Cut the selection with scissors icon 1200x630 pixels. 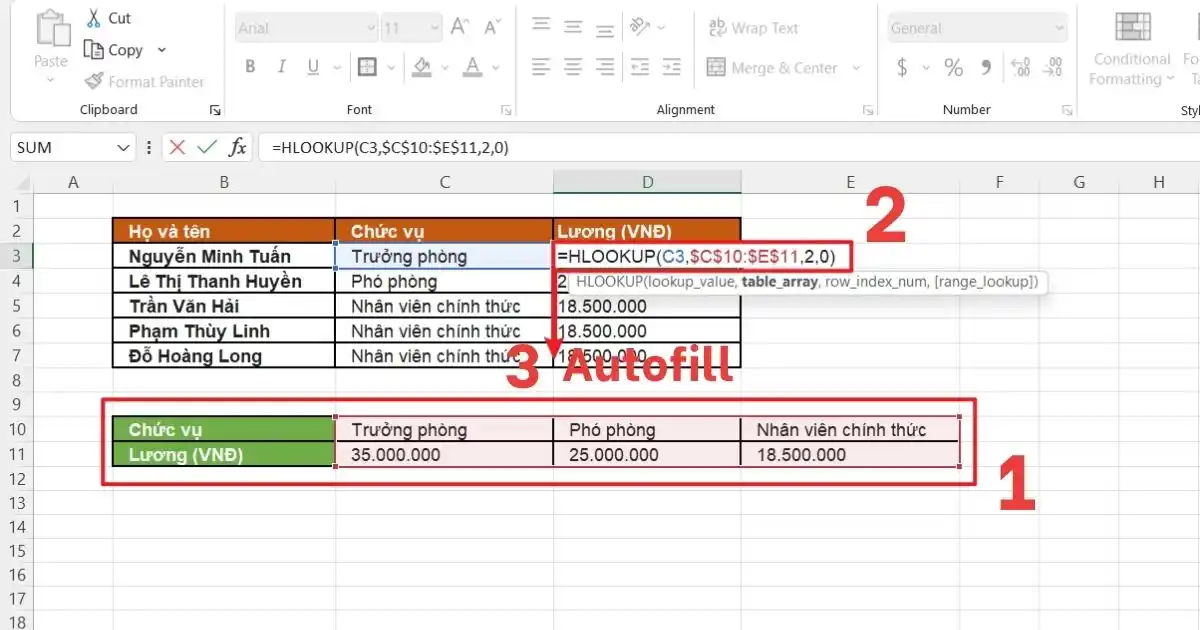[x=94, y=17]
